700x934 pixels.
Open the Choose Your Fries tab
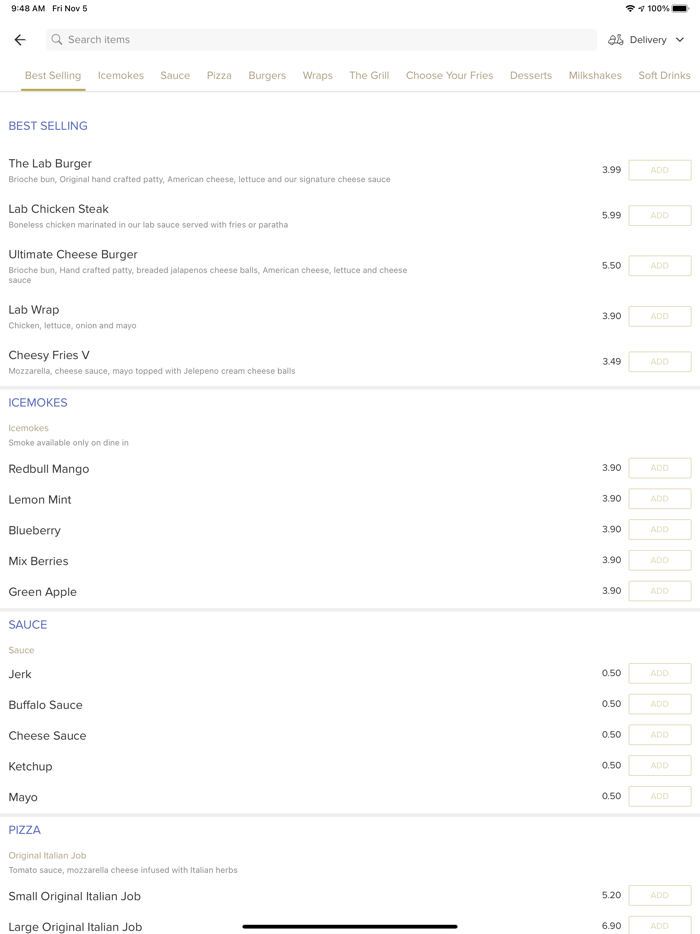click(449, 76)
